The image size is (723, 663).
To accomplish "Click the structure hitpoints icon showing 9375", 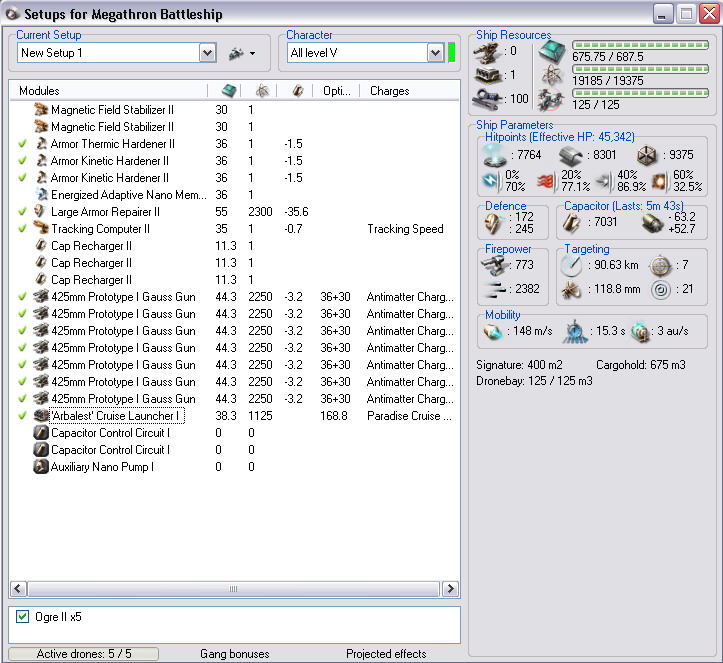I will (x=646, y=155).
